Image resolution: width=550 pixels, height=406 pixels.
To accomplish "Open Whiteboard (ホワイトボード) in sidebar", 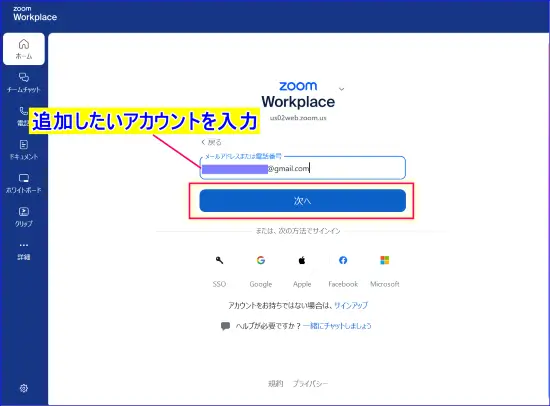I will coord(24,183).
